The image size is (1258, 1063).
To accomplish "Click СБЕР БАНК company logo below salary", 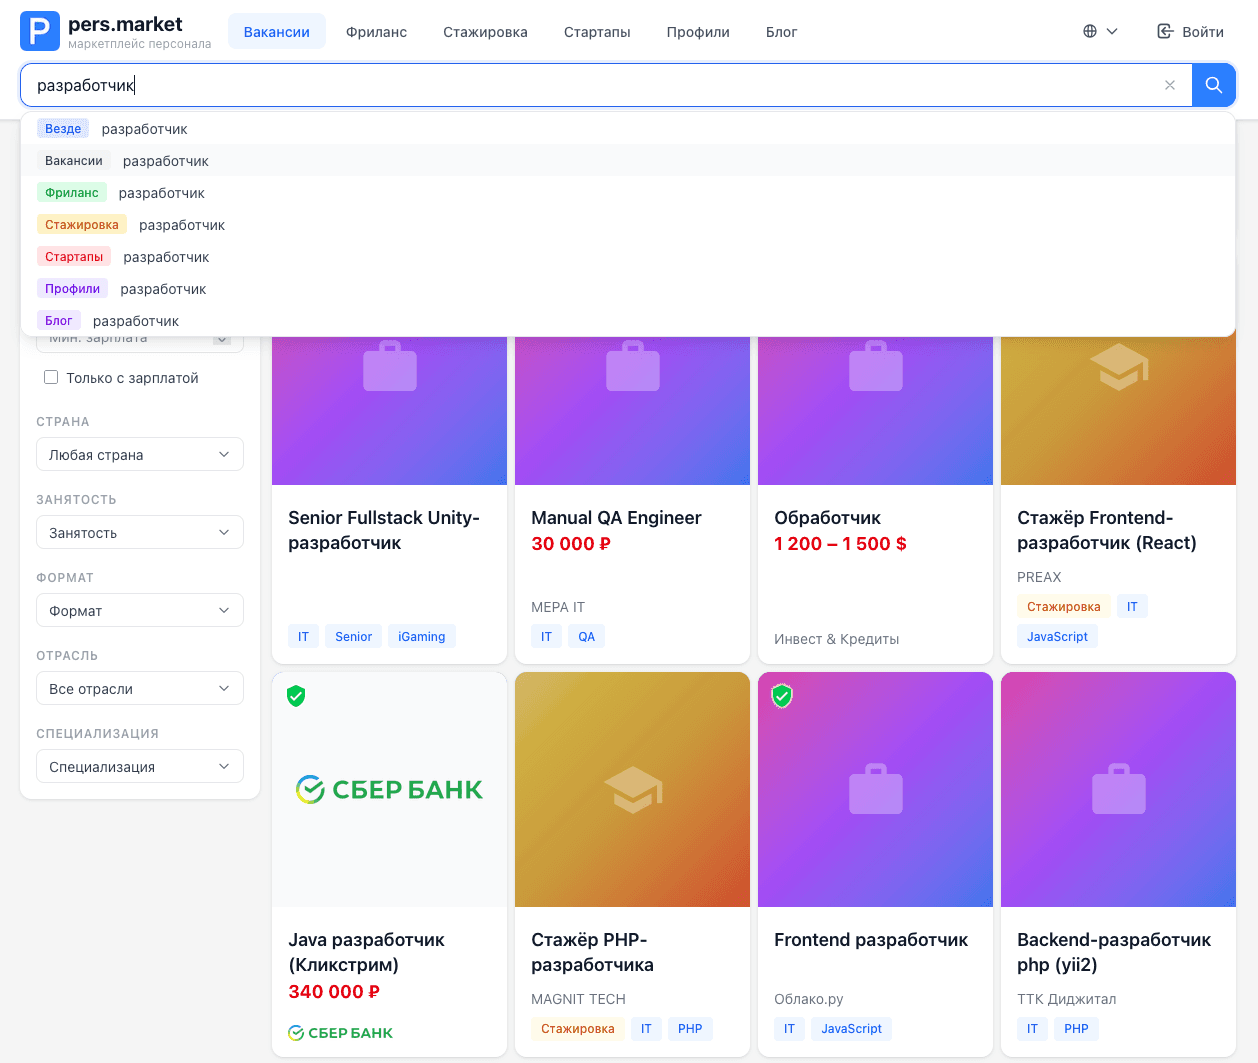I will click(x=340, y=1033).
